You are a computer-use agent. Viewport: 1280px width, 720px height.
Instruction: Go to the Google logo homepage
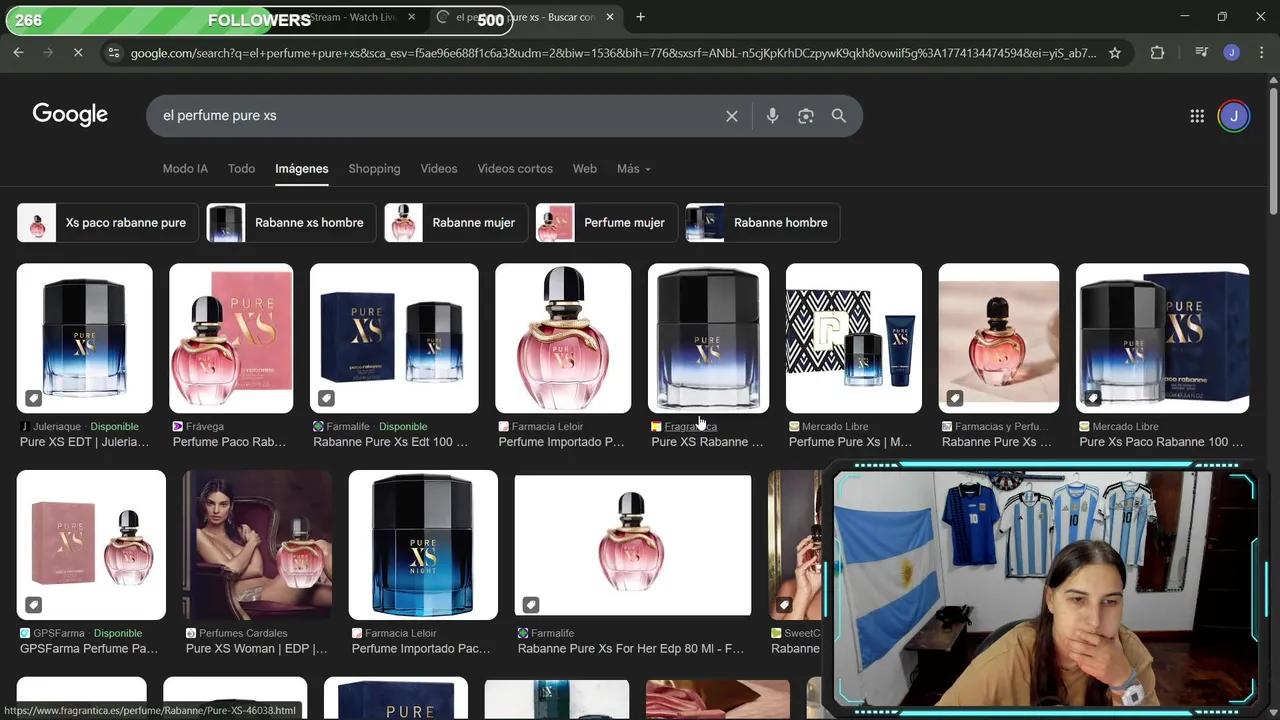tap(70, 115)
